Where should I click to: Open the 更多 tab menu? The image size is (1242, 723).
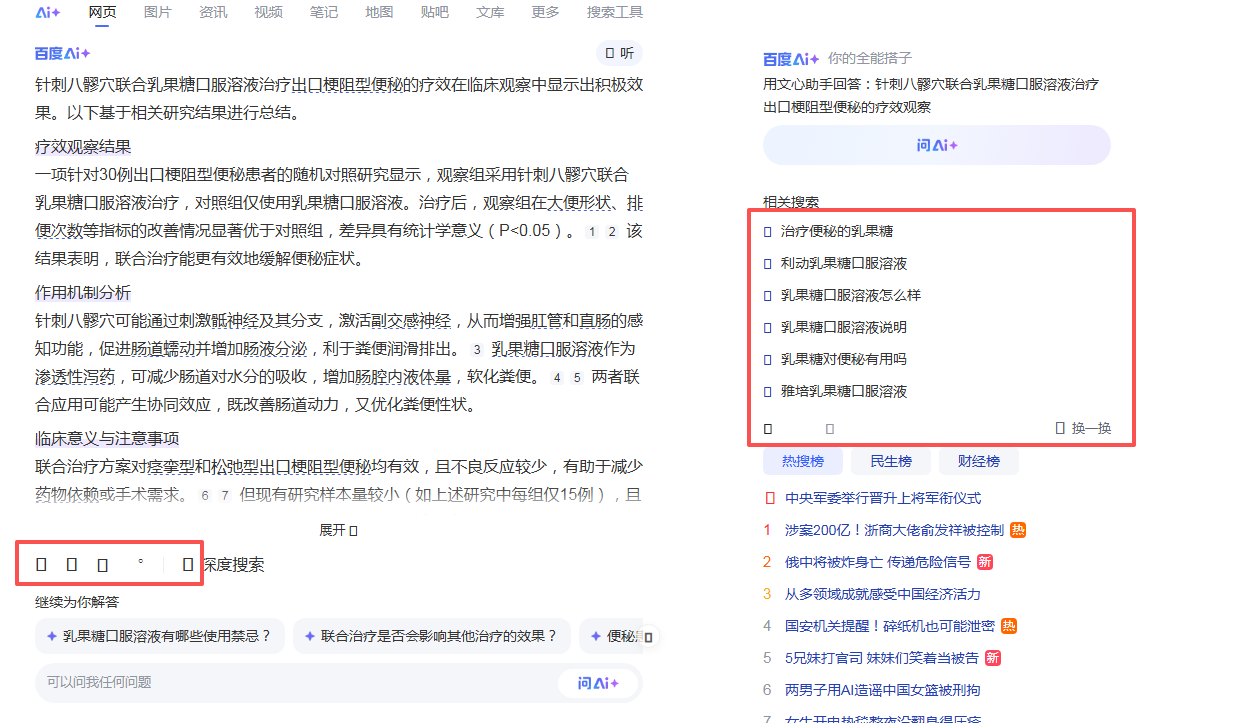tap(546, 12)
